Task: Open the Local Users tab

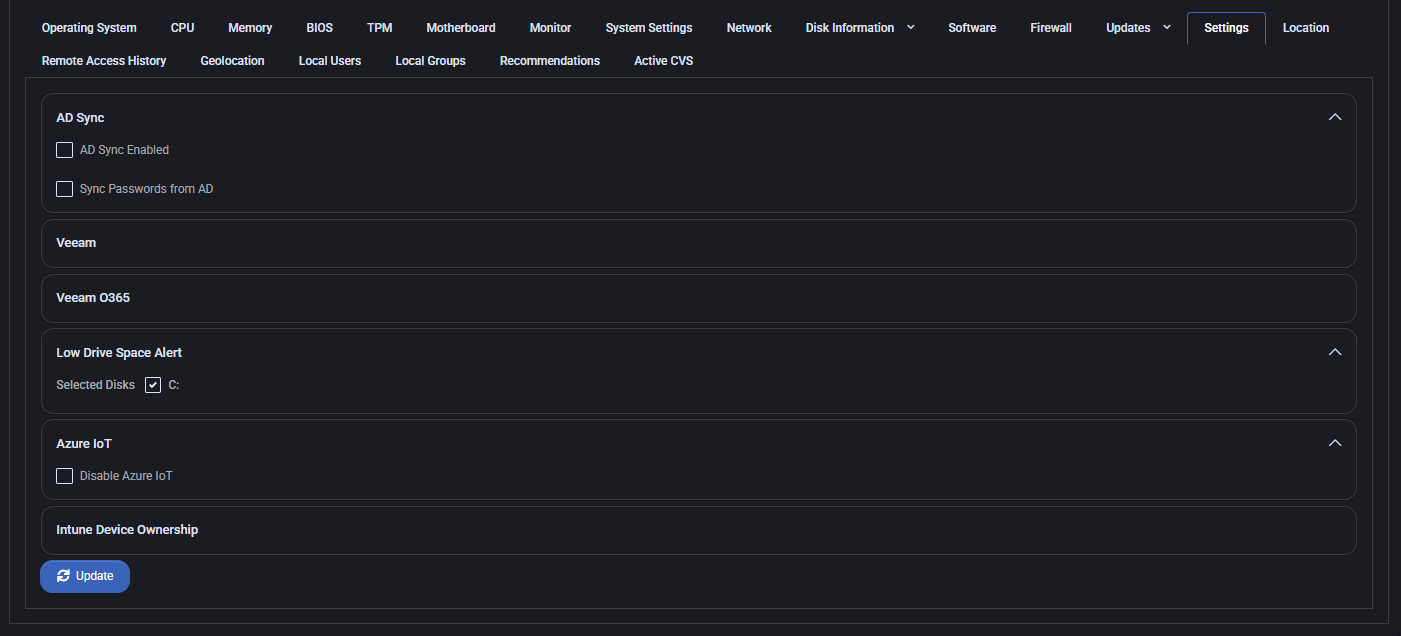Action: (330, 61)
